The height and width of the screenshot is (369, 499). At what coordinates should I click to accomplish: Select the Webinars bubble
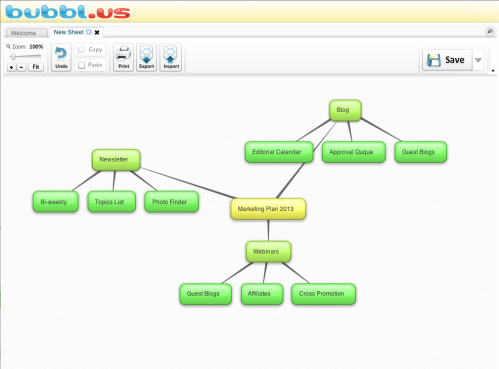click(268, 252)
